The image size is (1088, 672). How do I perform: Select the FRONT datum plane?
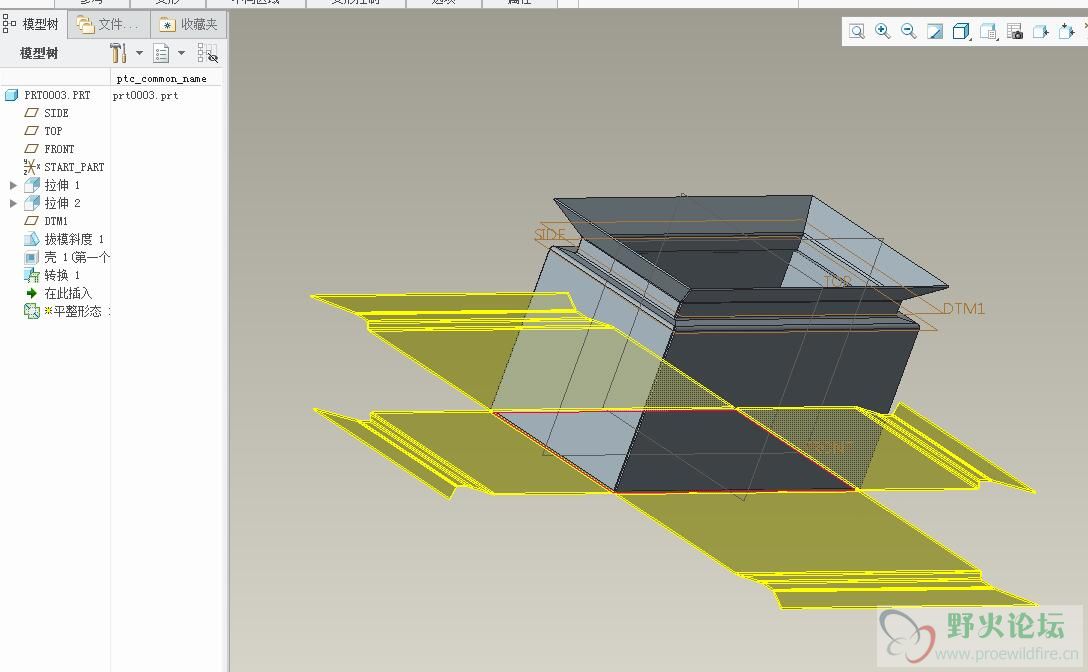click(59, 149)
